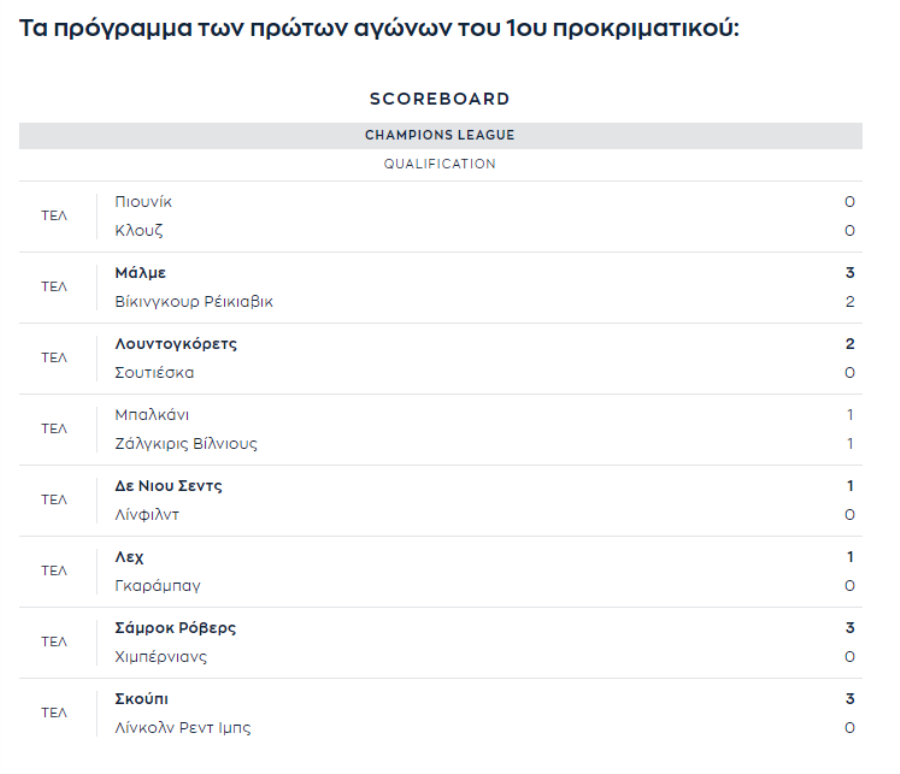This screenshot has height=774, width=900.
Task: Click the Πιουνίκ team name
Action: point(143,202)
